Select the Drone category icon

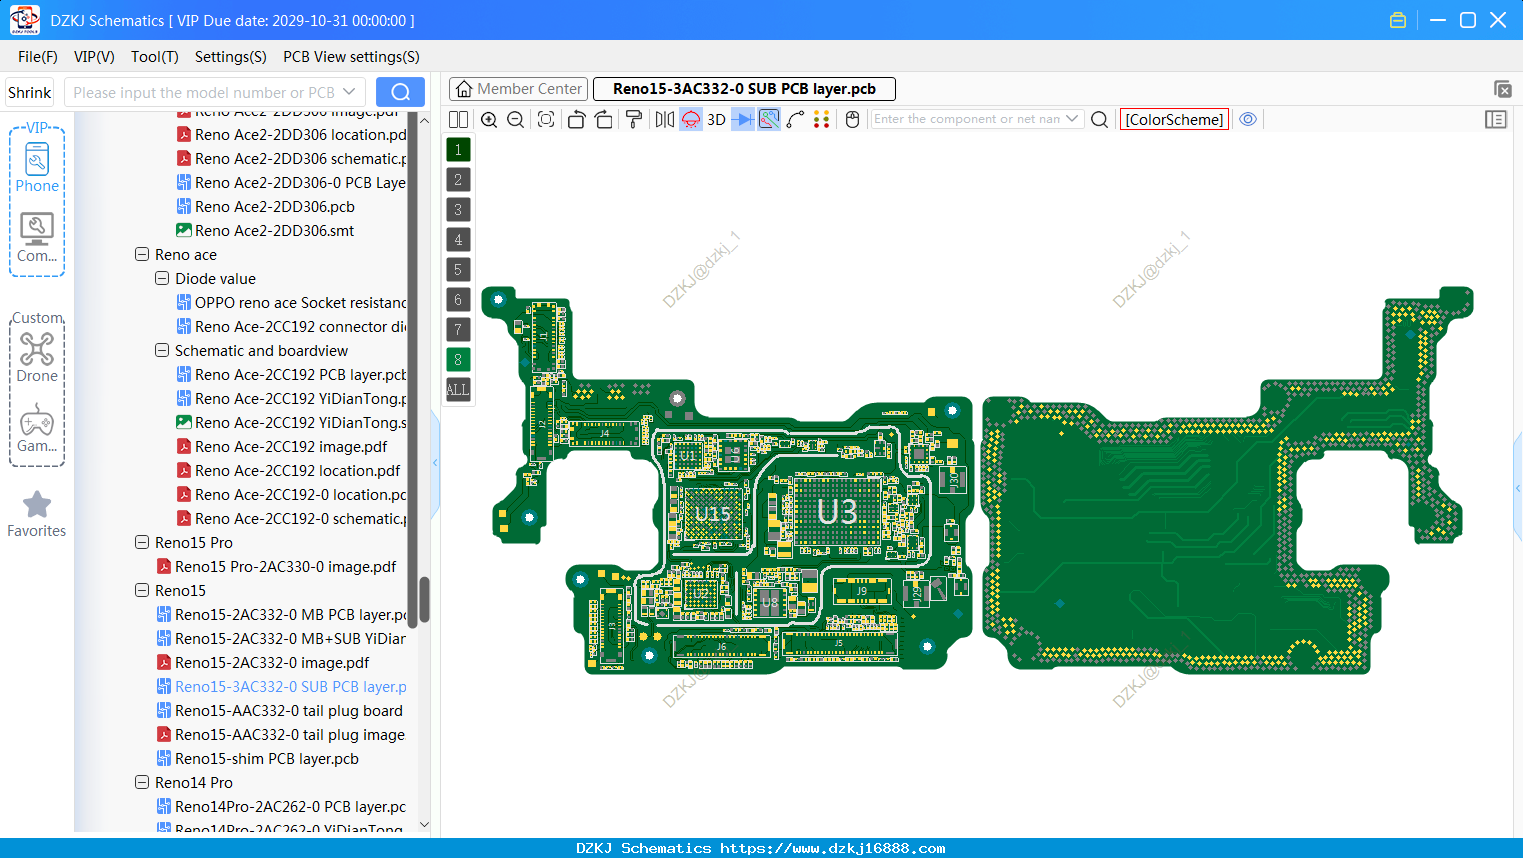[37, 357]
